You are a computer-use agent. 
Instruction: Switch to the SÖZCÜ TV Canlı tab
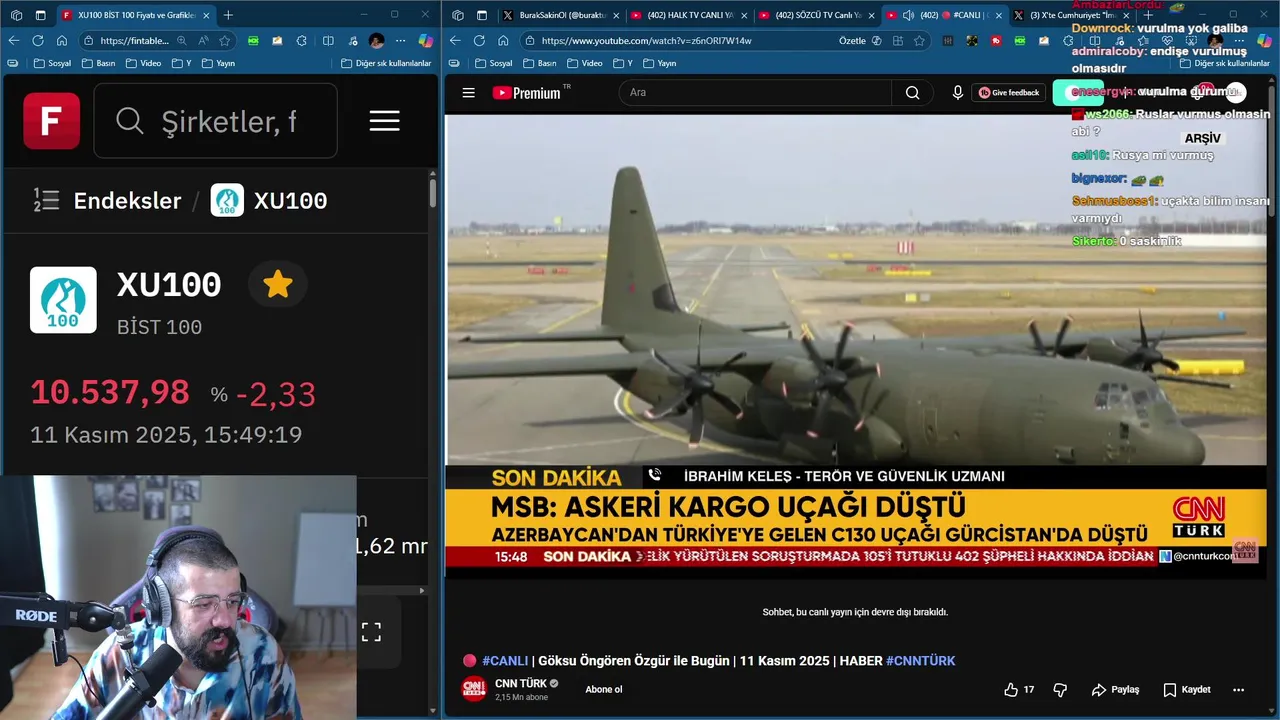[816, 15]
